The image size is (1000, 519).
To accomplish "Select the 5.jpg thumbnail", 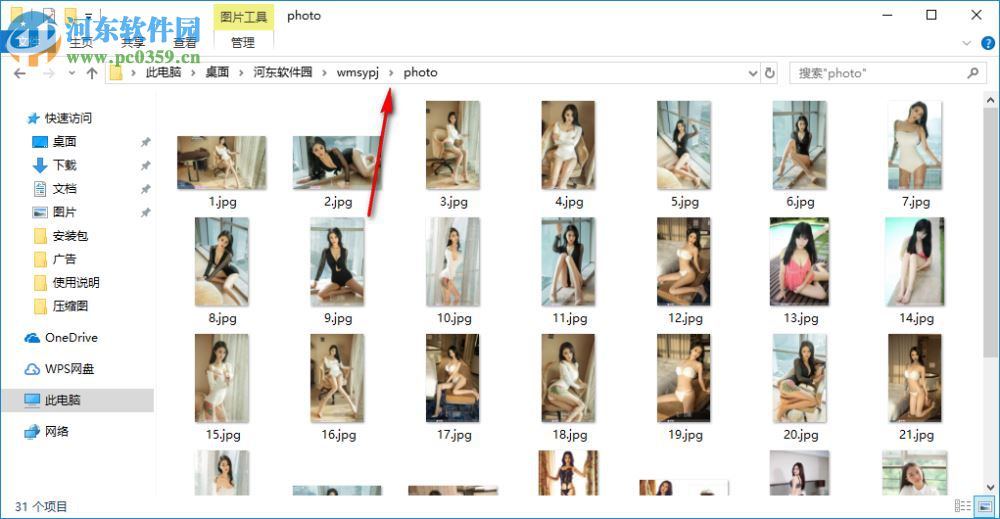I will click(x=684, y=145).
